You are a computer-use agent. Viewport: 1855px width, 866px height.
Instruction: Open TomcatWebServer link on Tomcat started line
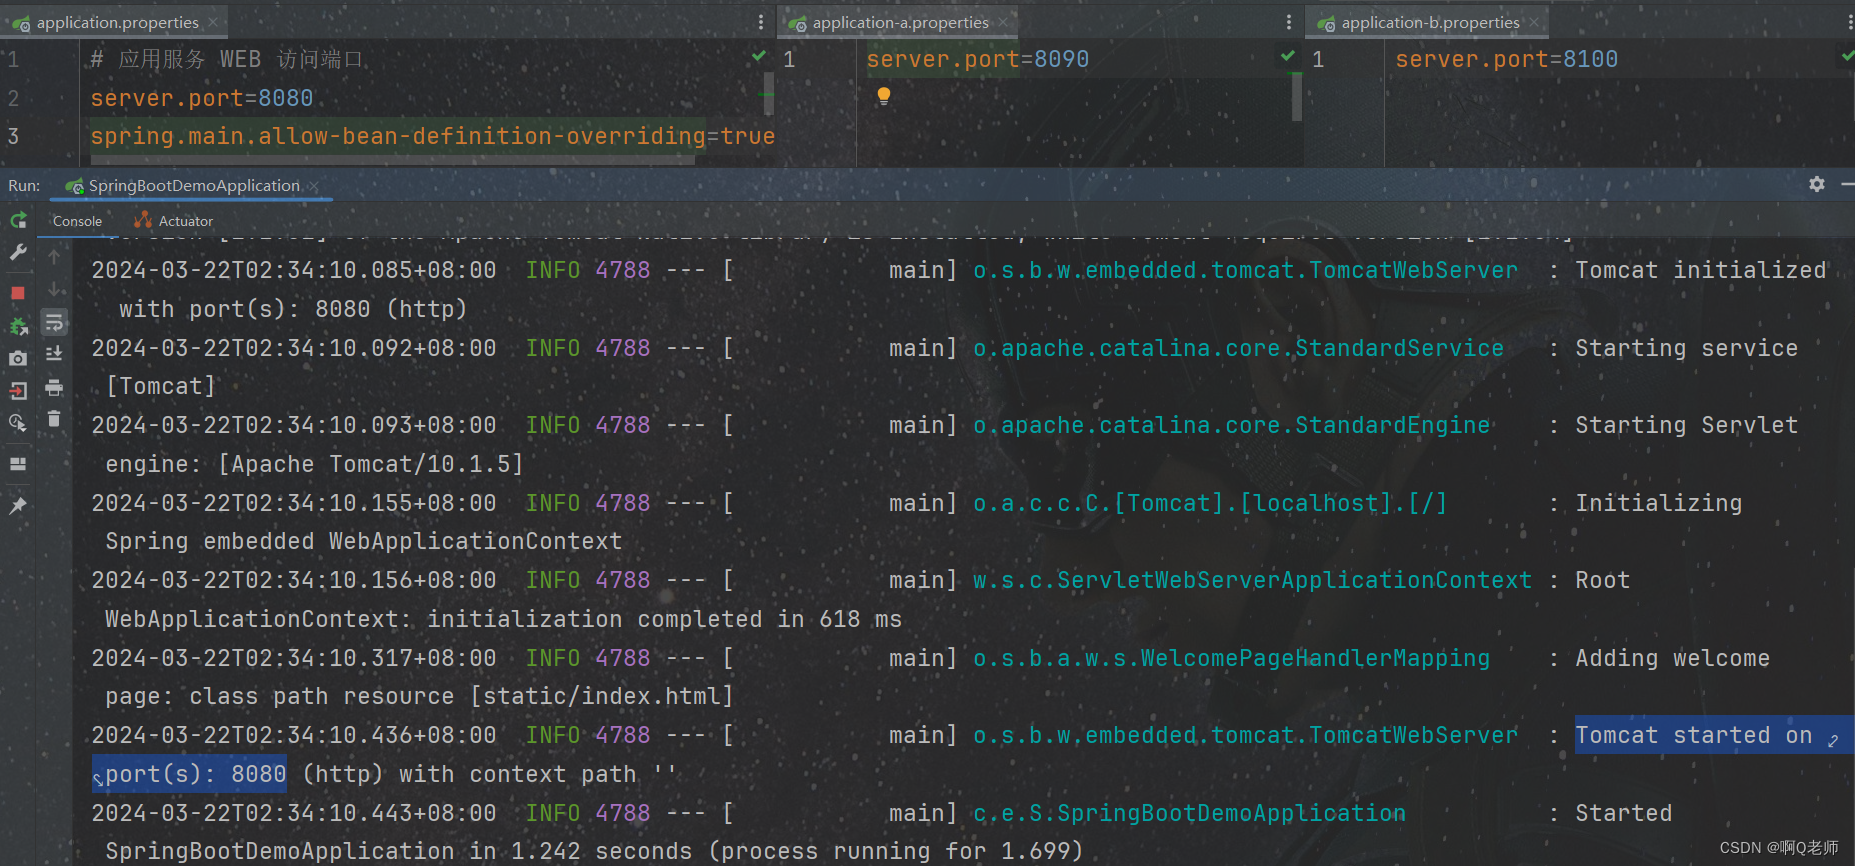(x=1246, y=735)
